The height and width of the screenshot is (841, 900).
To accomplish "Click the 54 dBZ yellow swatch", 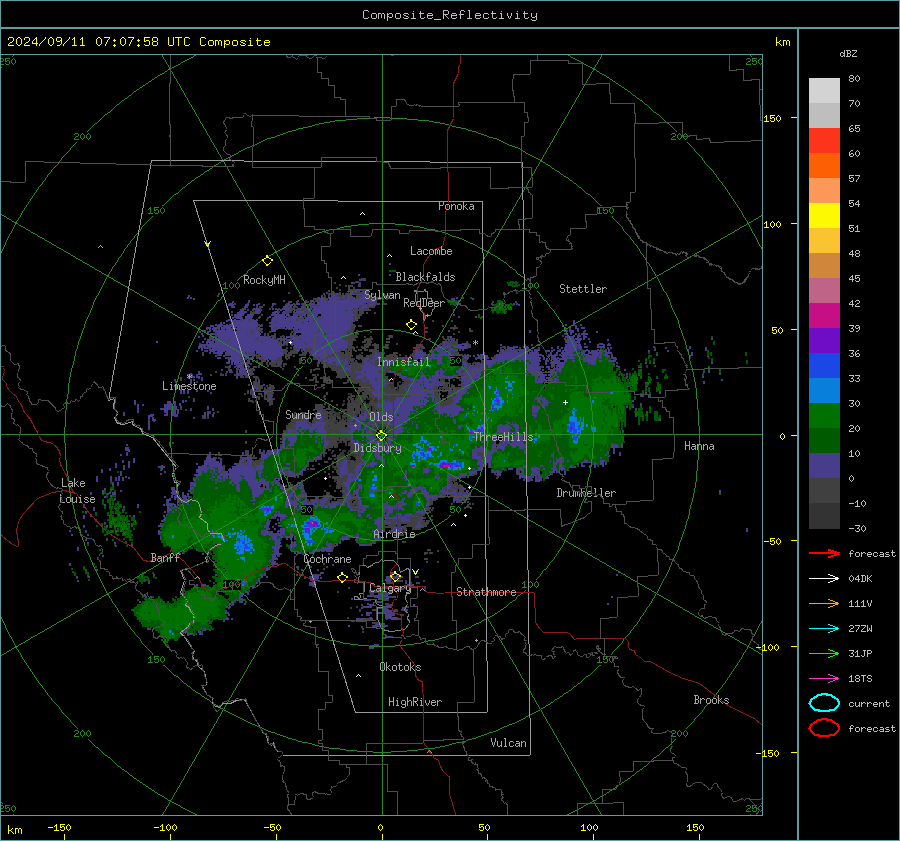I will tap(824, 215).
